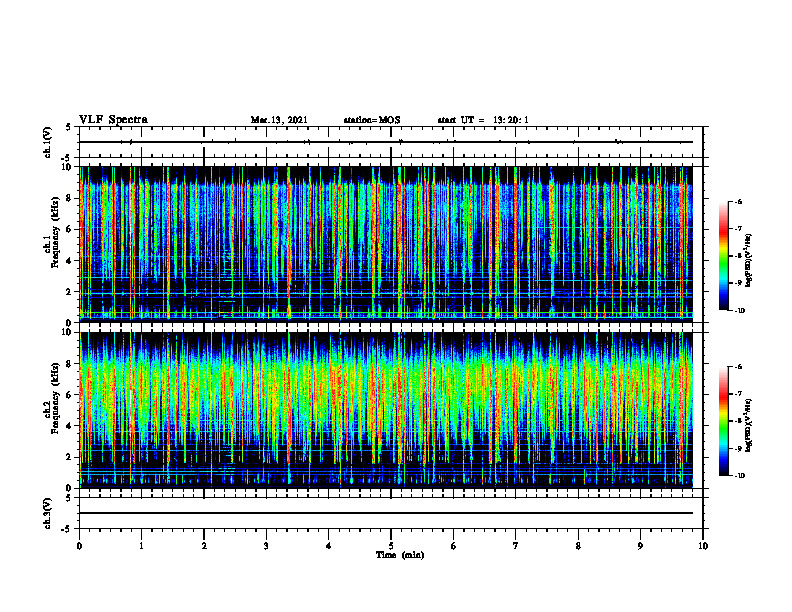
Task: Select the "ch.1(V)" axis label
Action: (48, 142)
